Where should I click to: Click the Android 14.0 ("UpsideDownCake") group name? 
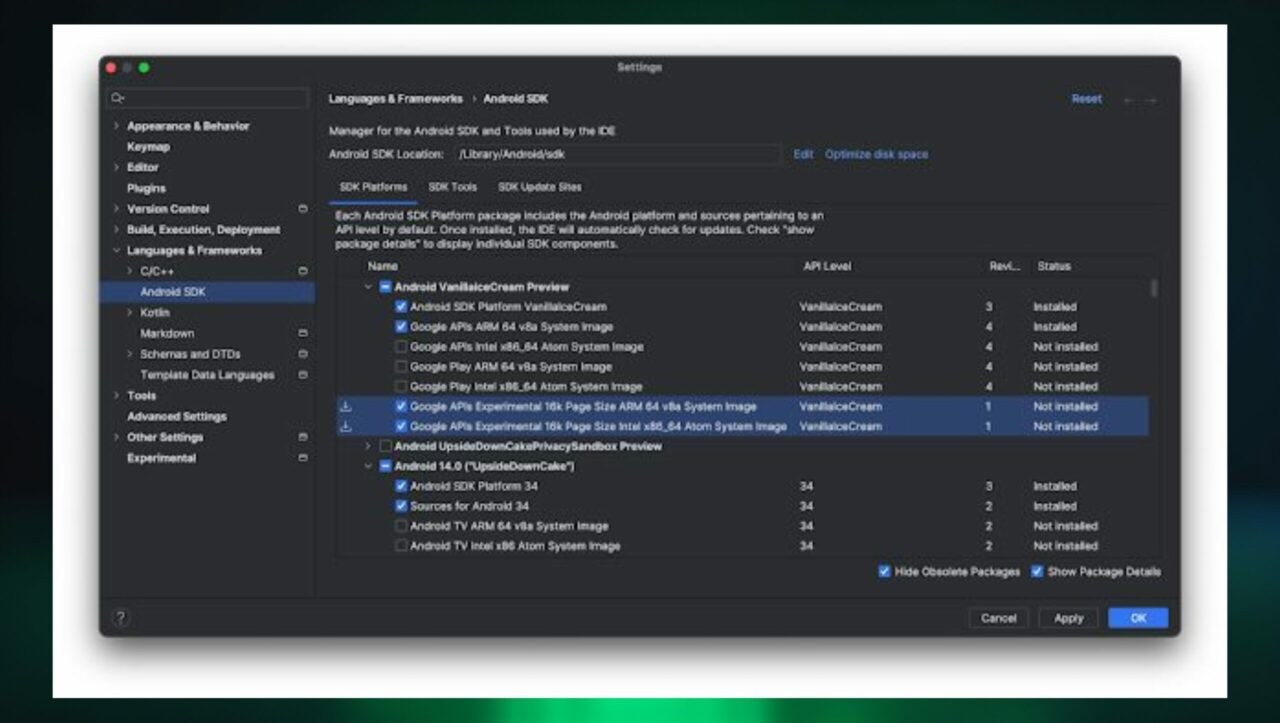484,467
